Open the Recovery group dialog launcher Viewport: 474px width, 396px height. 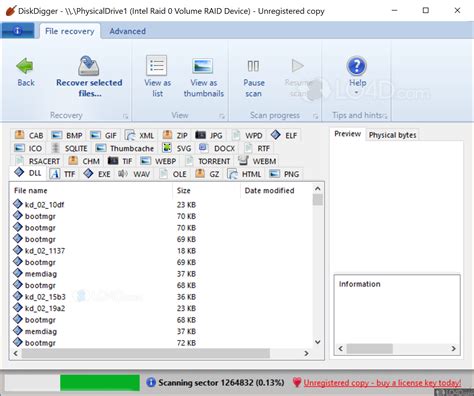[x=125, y=116]
